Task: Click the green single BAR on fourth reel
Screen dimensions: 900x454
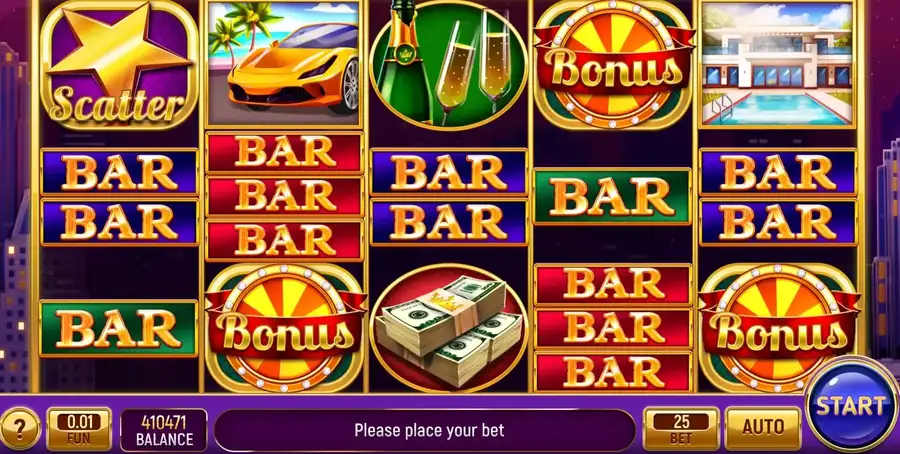Action: pos(613,196)
